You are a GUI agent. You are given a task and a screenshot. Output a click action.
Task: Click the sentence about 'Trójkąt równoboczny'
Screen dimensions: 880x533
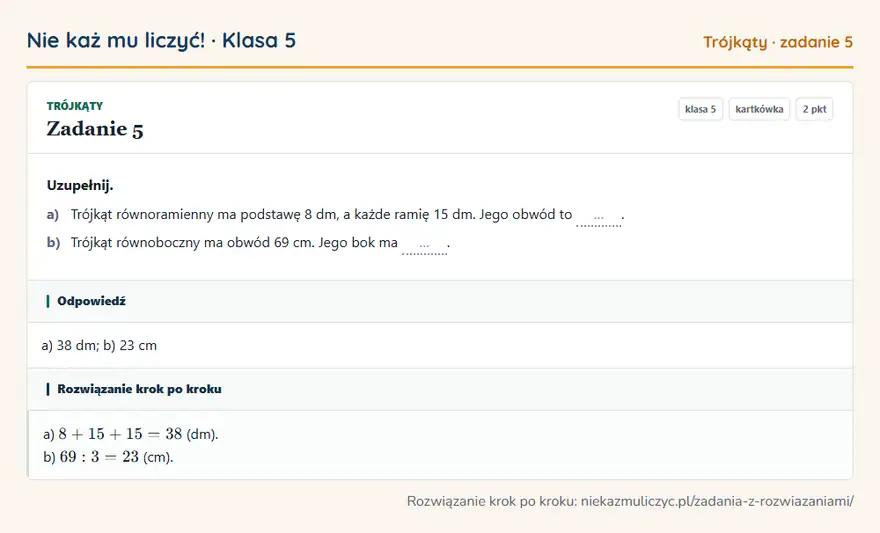click(234, 242)
